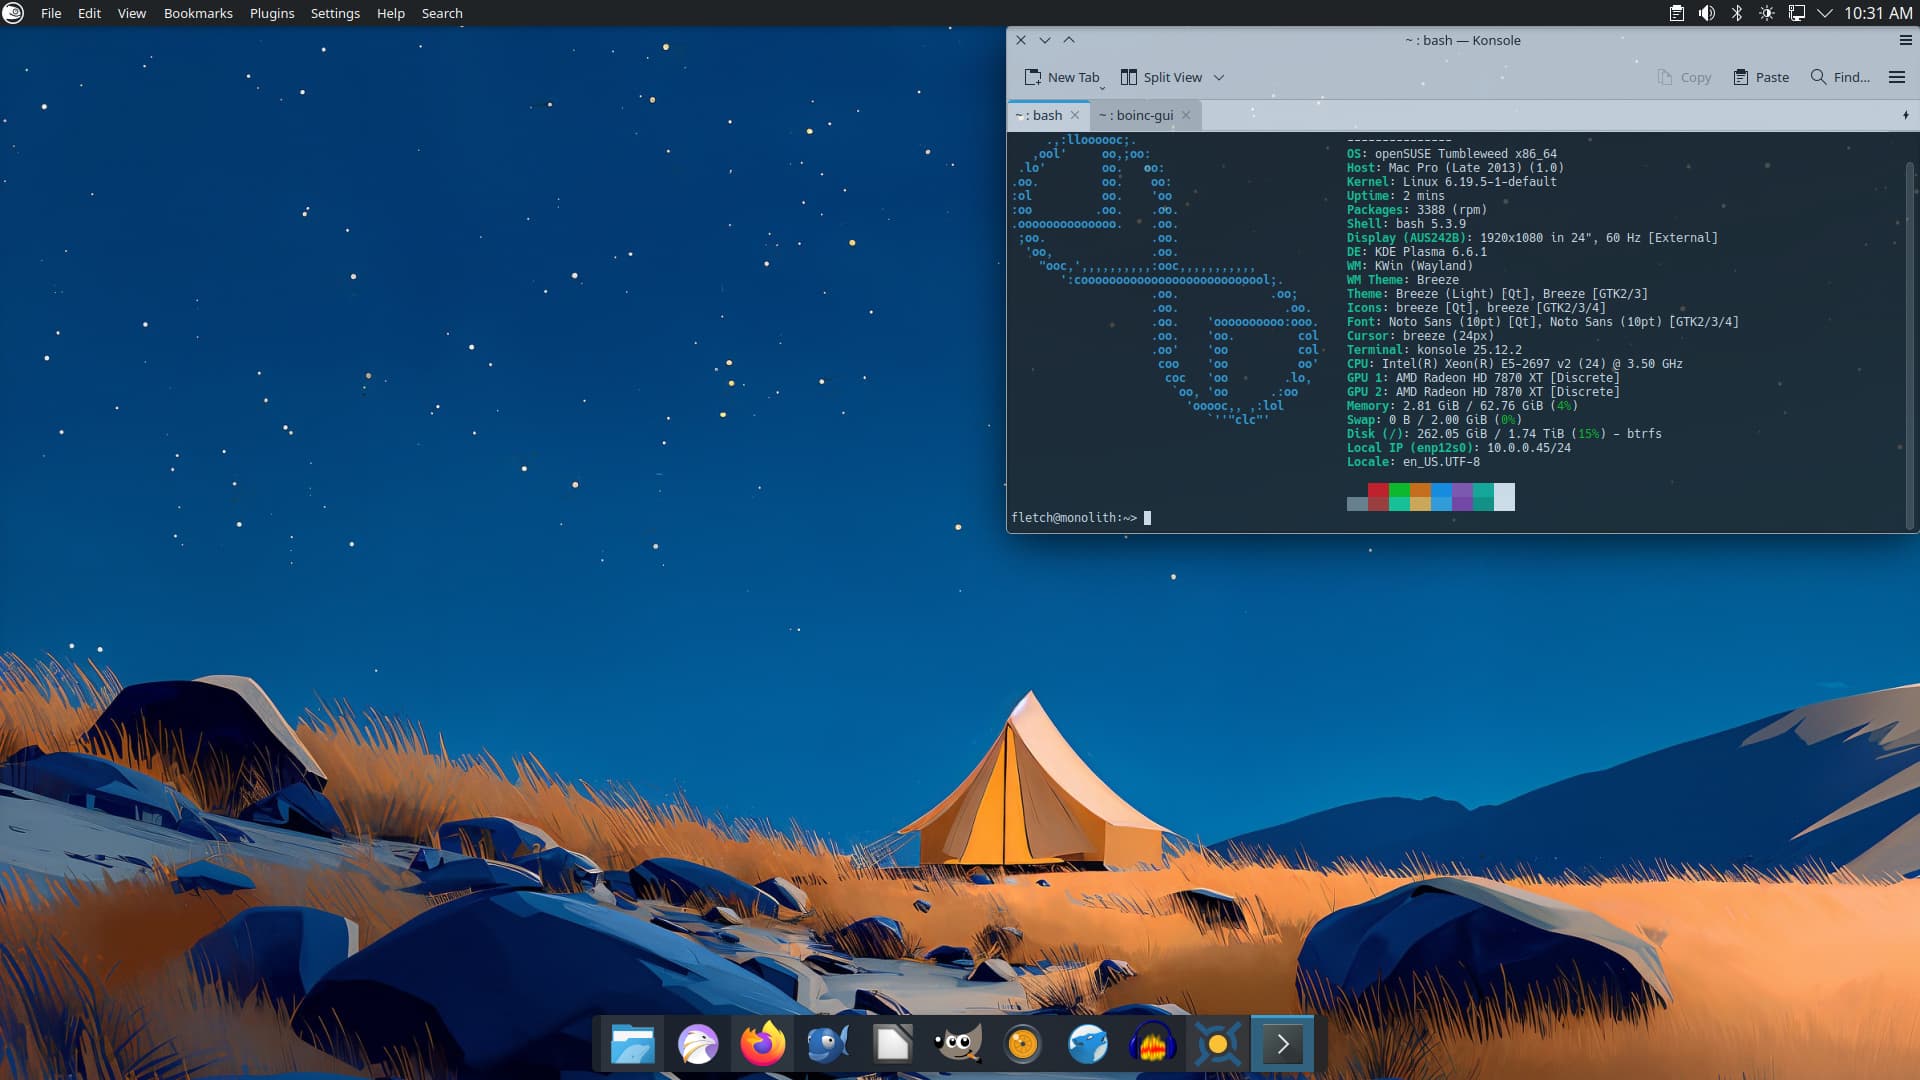This screenshot has width=1920, height=1080.
Task: Expand hidden system tray icons arrow
Action: coord(1825,13)
